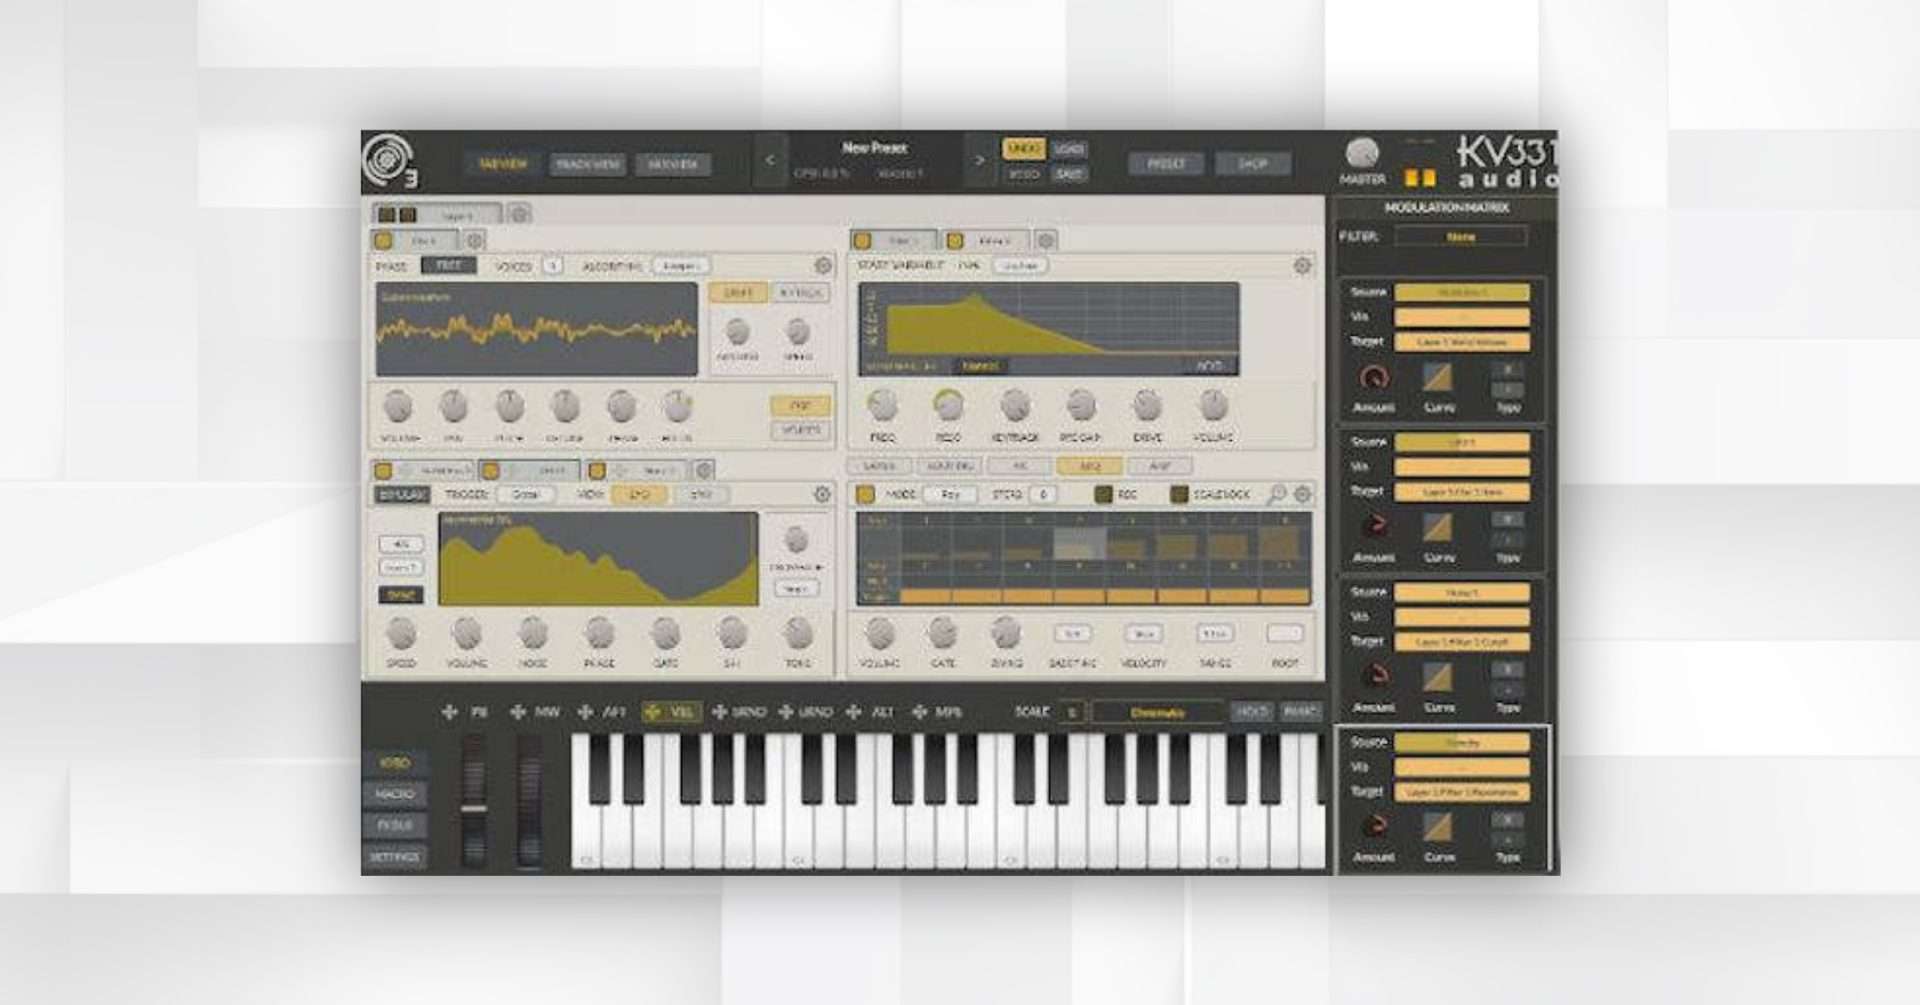Enable the Scale Lock checkbox
Image resolution: width=1920 pixels, height=1005 pixels.
[1179, 494]
